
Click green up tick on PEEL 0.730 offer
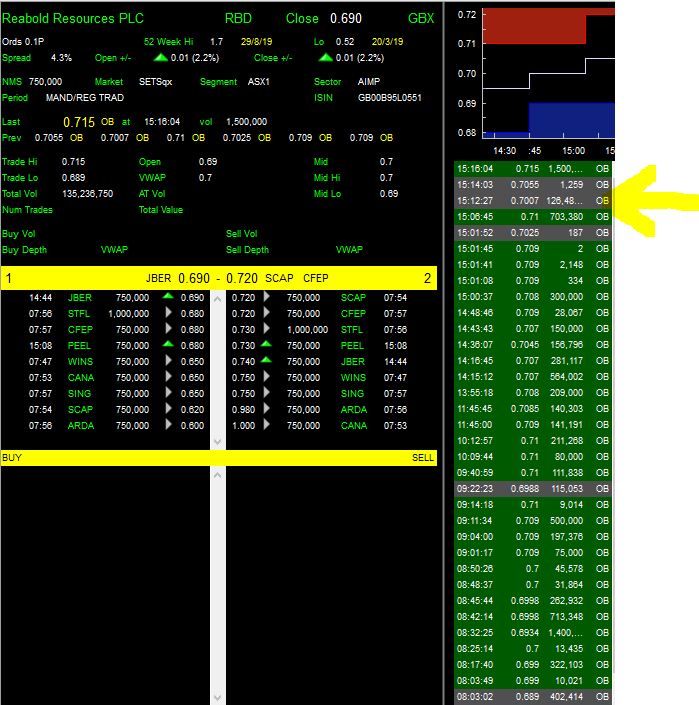pos(266,344)
